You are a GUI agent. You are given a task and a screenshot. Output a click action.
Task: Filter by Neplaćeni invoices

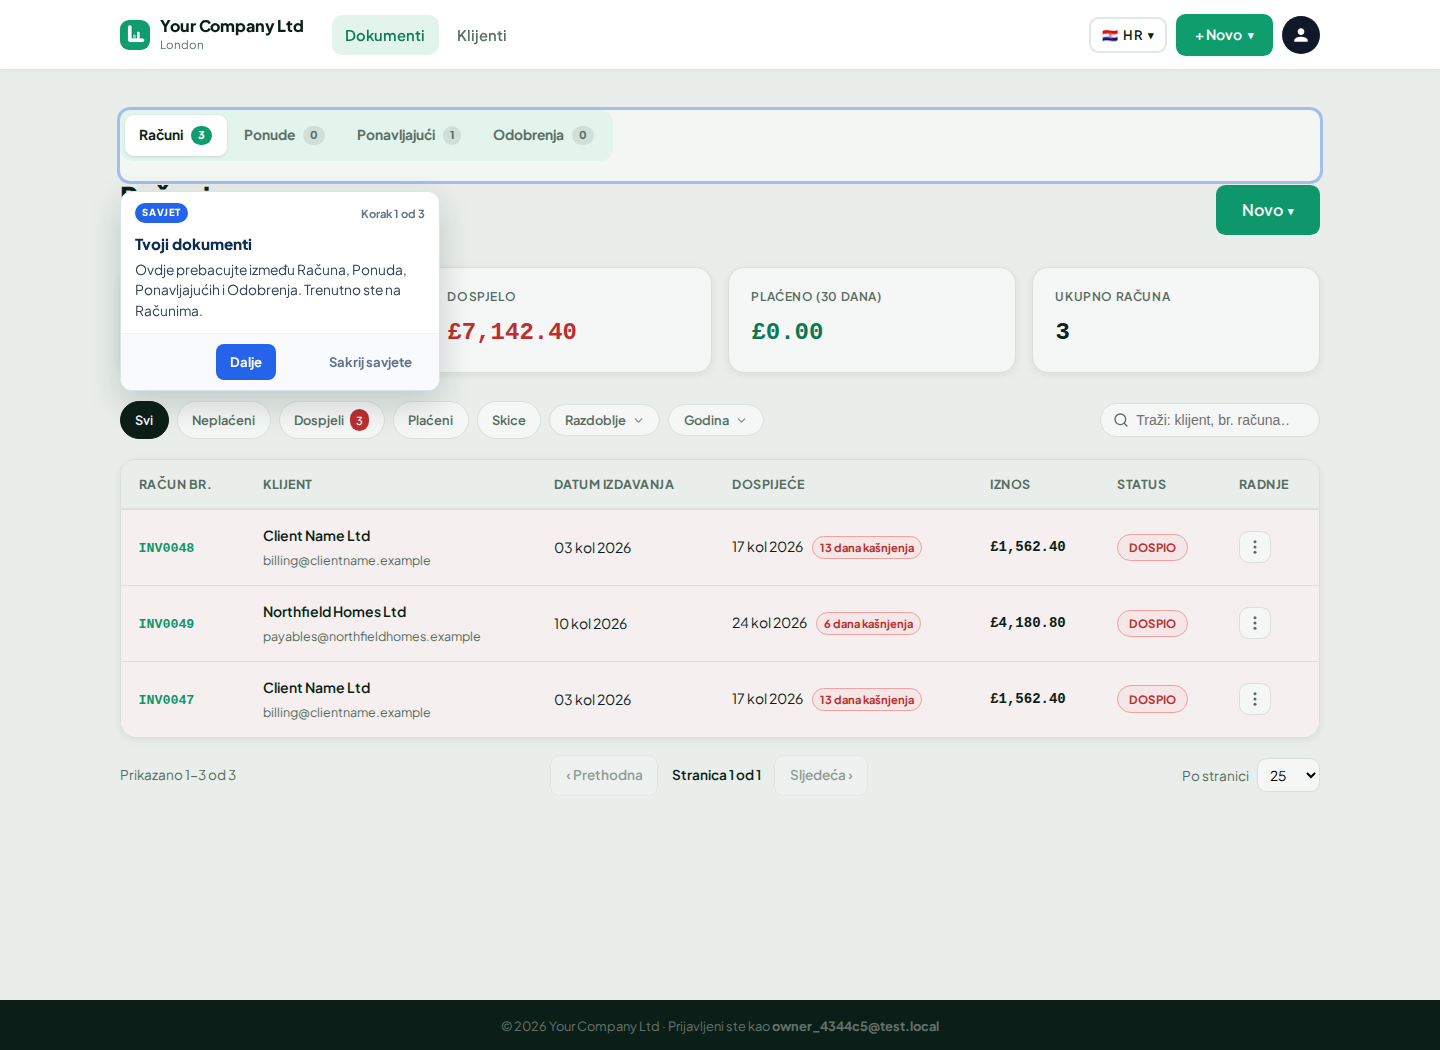[x=224, y=420]
